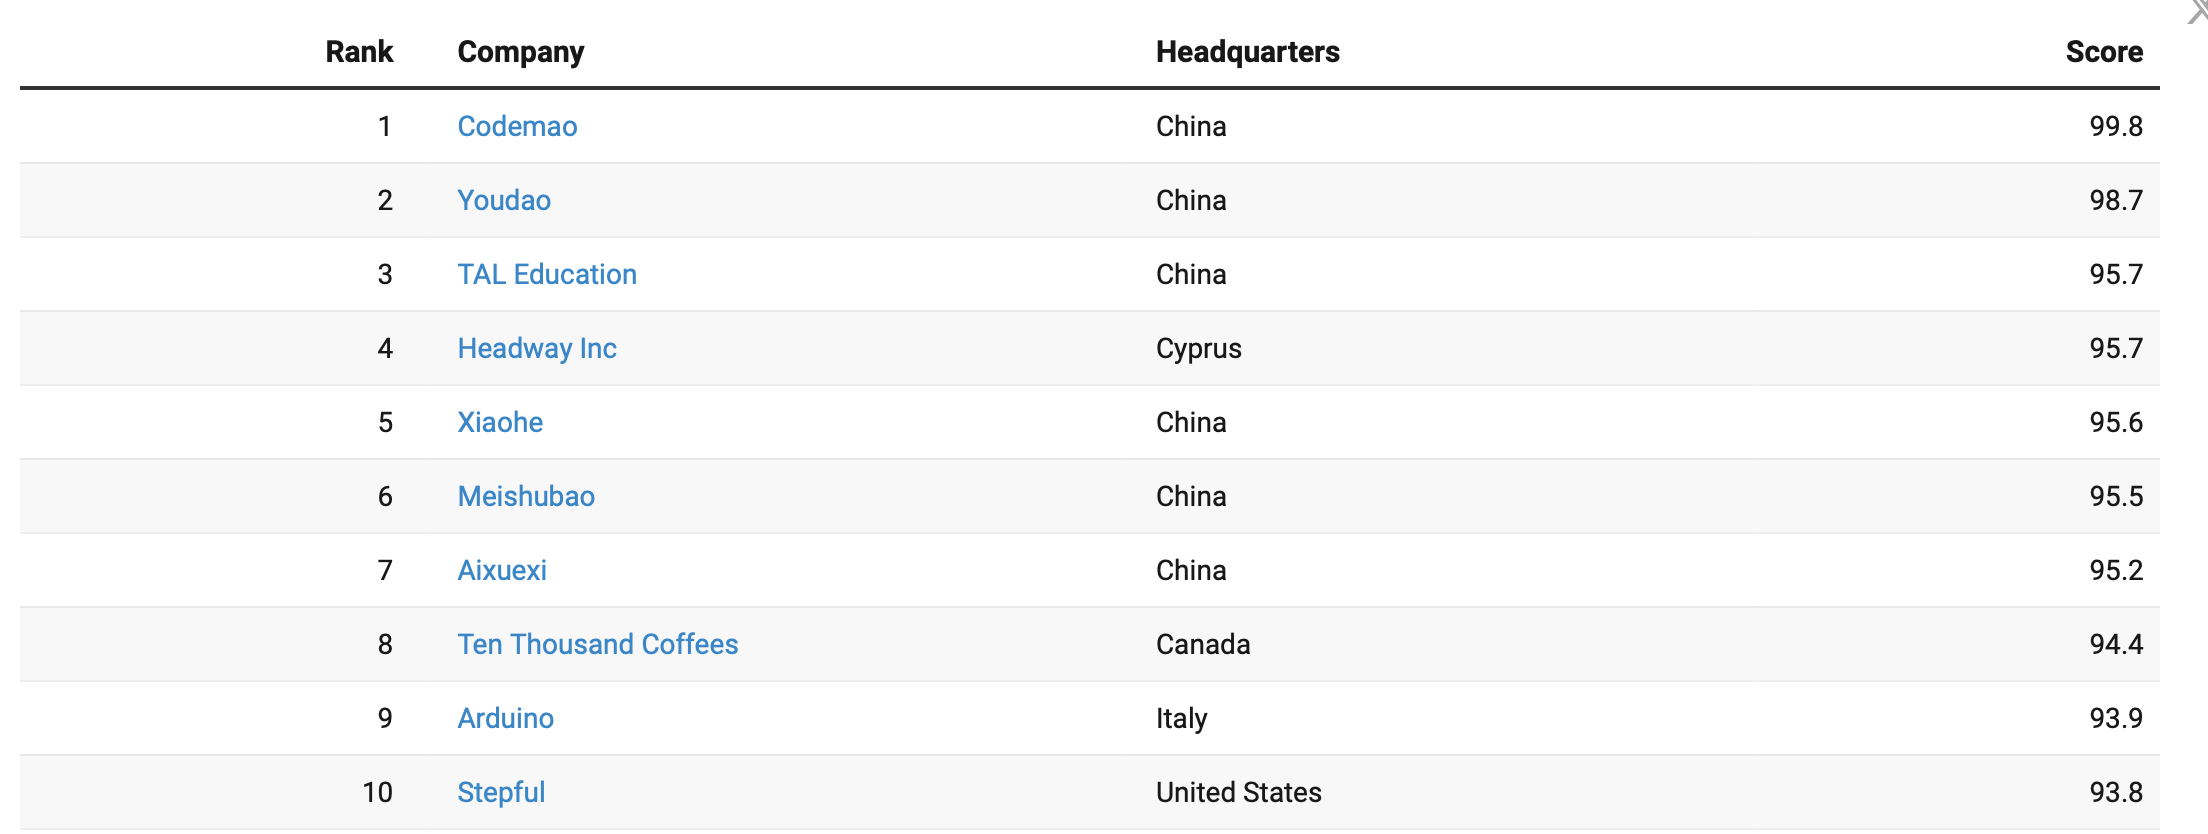The image size is (2208, 834).
Task: Open the Meishubao link
Action: (x=526, y=496)
